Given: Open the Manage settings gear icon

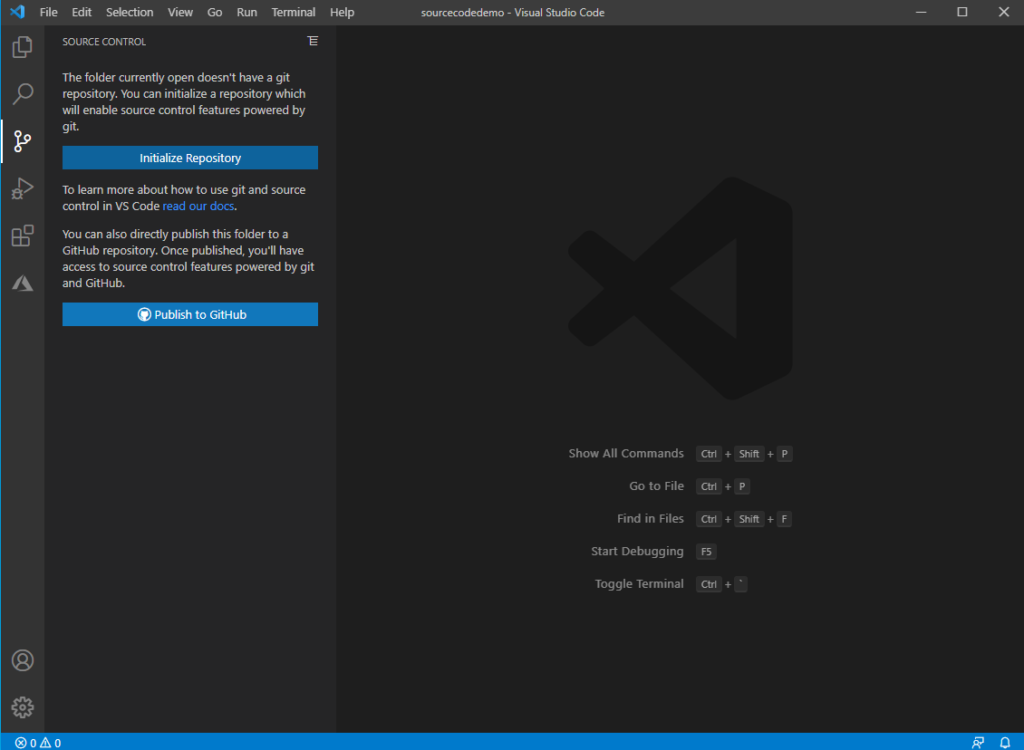Looking at the screenshot, I should tap(22, 706).
